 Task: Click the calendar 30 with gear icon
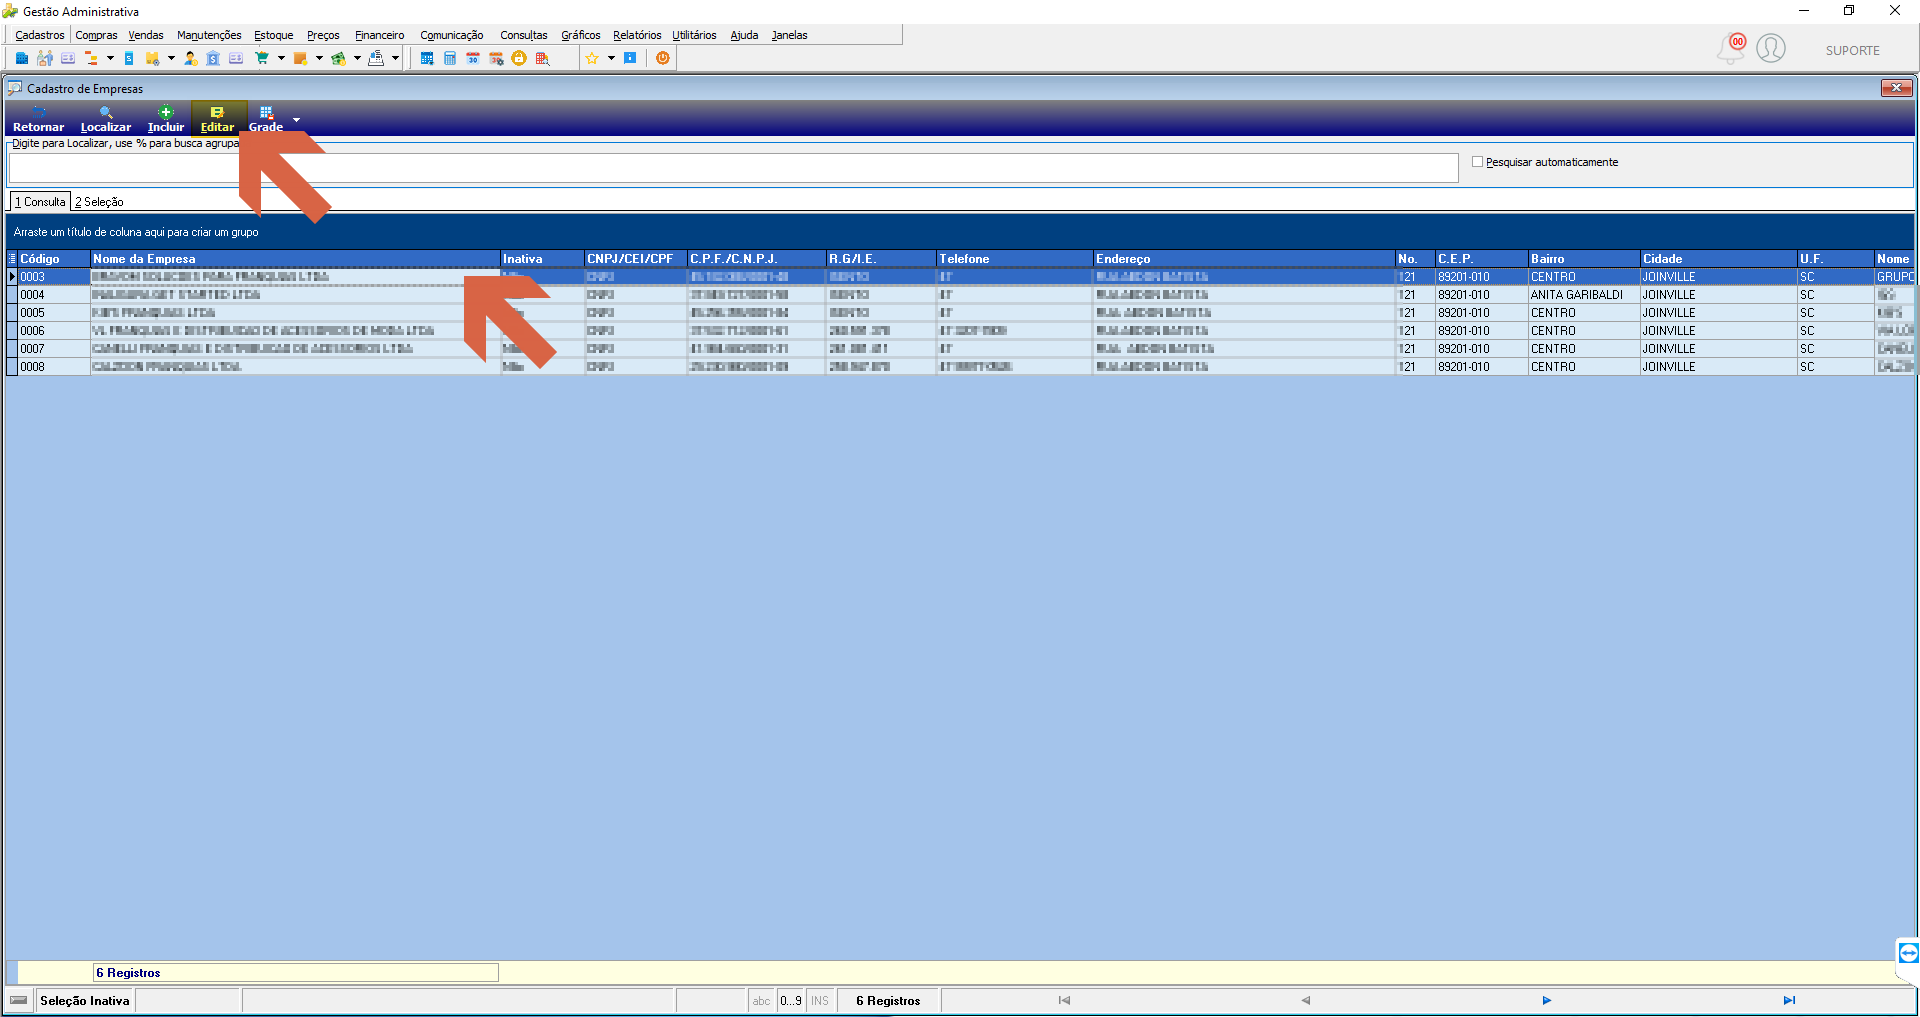point(496,59)
